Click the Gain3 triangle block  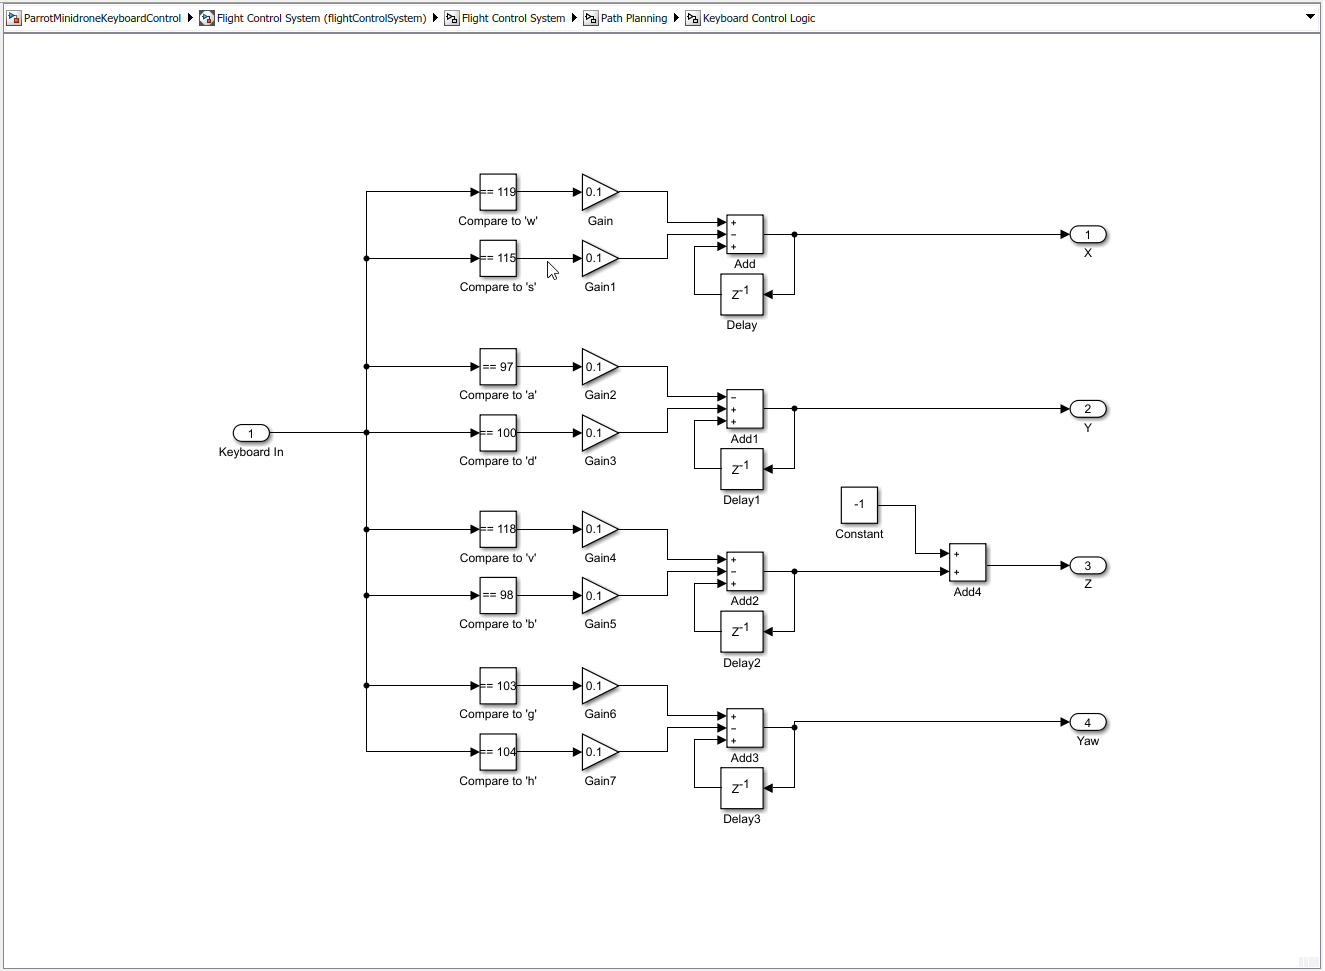[599, 433]
